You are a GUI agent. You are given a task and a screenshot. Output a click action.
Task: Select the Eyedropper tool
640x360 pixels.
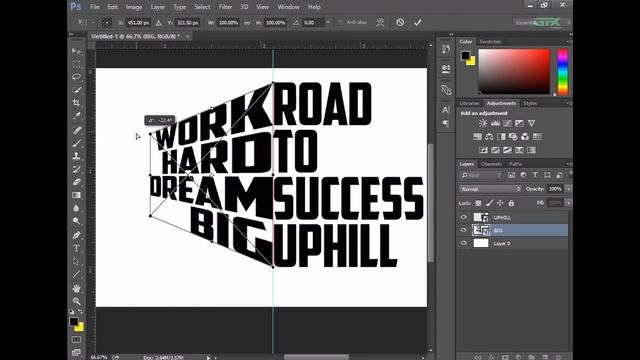76,116
